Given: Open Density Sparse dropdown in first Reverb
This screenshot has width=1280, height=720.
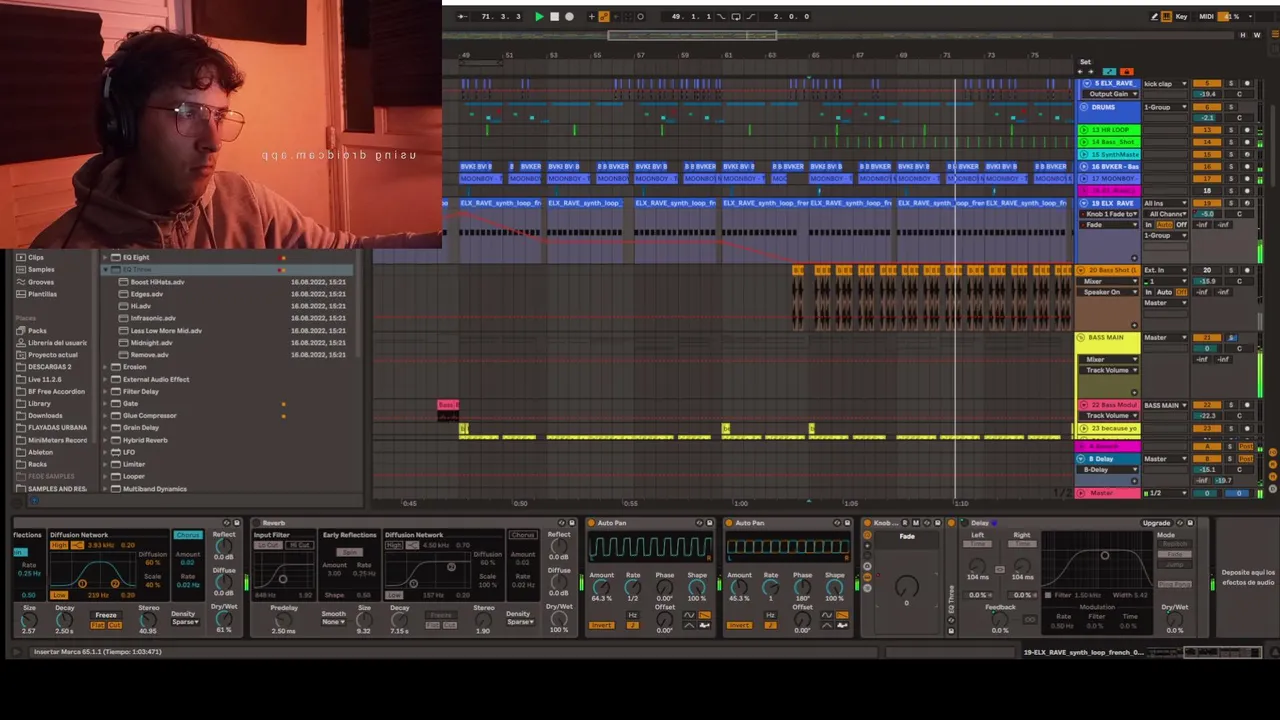Looking at the screenshot, I should (x=183, y=622).
